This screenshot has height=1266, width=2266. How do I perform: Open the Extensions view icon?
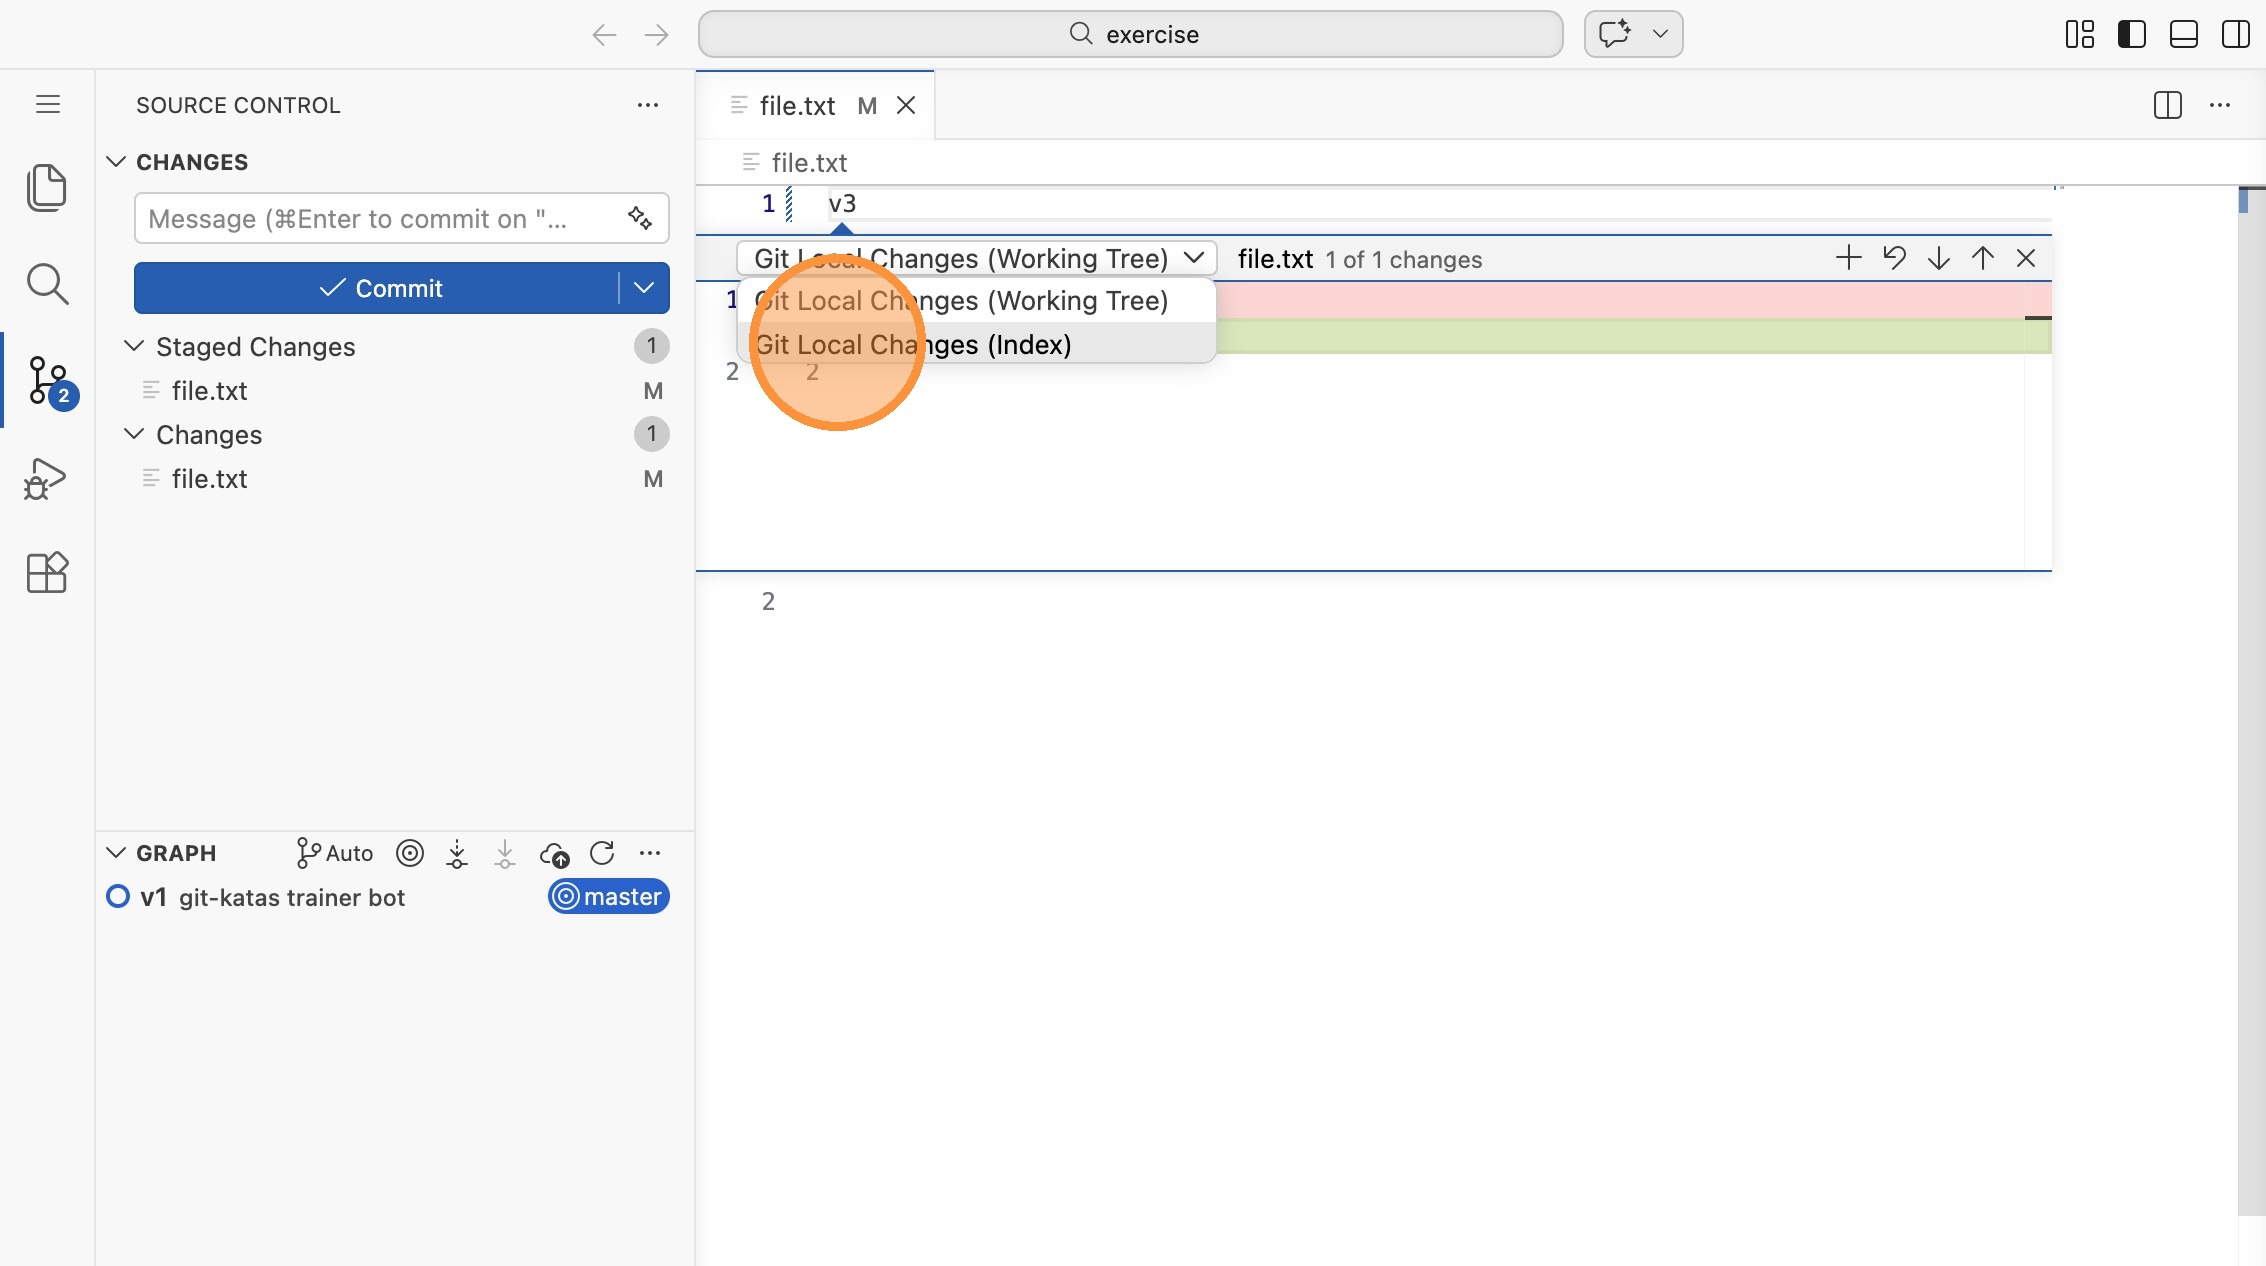pos(46,573)
